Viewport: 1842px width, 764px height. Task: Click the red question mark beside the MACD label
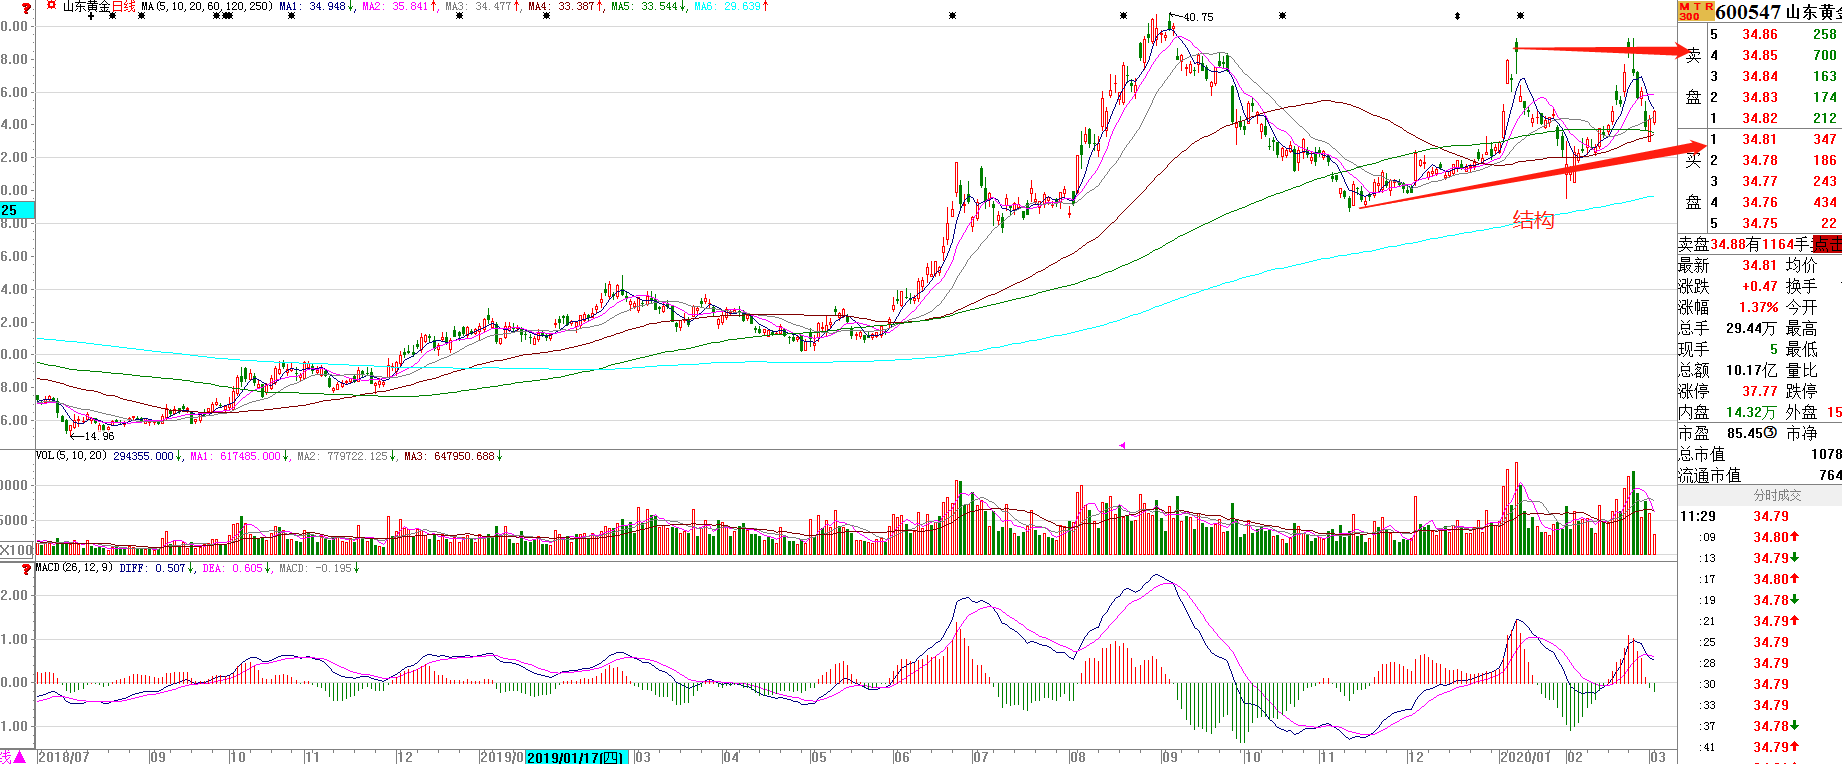[26, 570]
